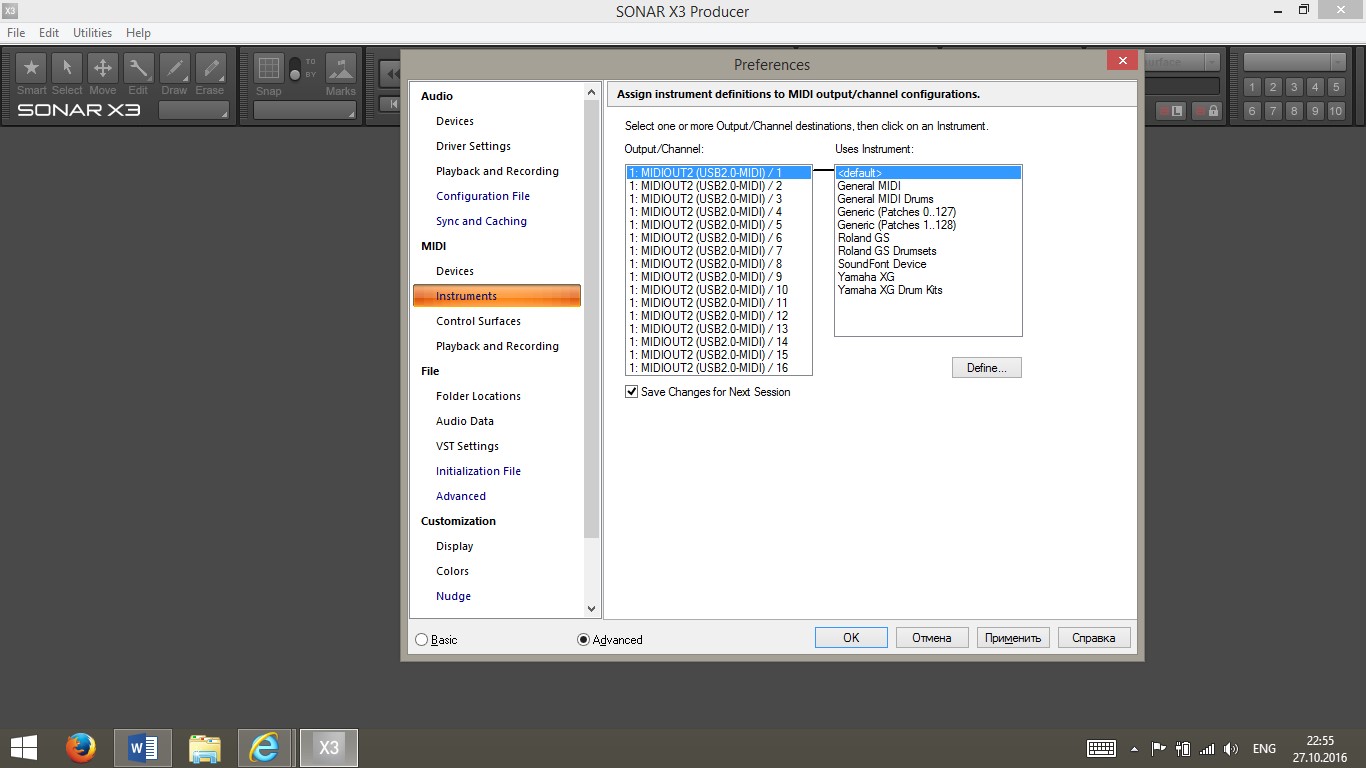Select Roland GS instrument
This screenshot has height=768, width=1366.
pyautogui.click(x=928, y=238)
